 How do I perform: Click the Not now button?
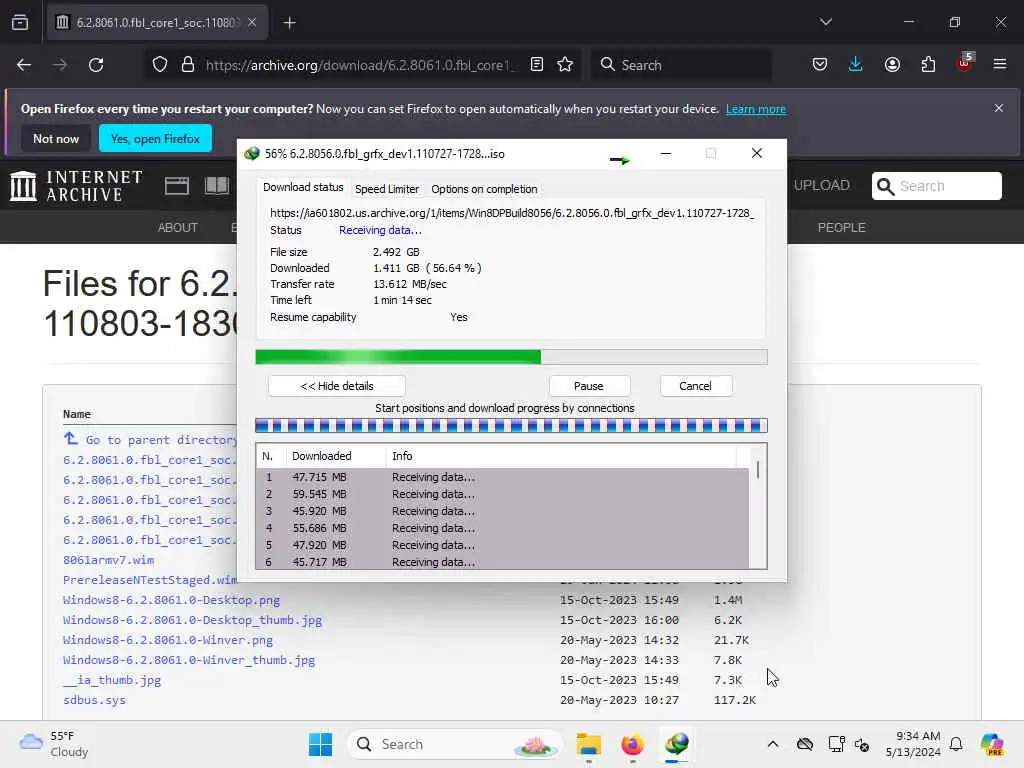56,138
